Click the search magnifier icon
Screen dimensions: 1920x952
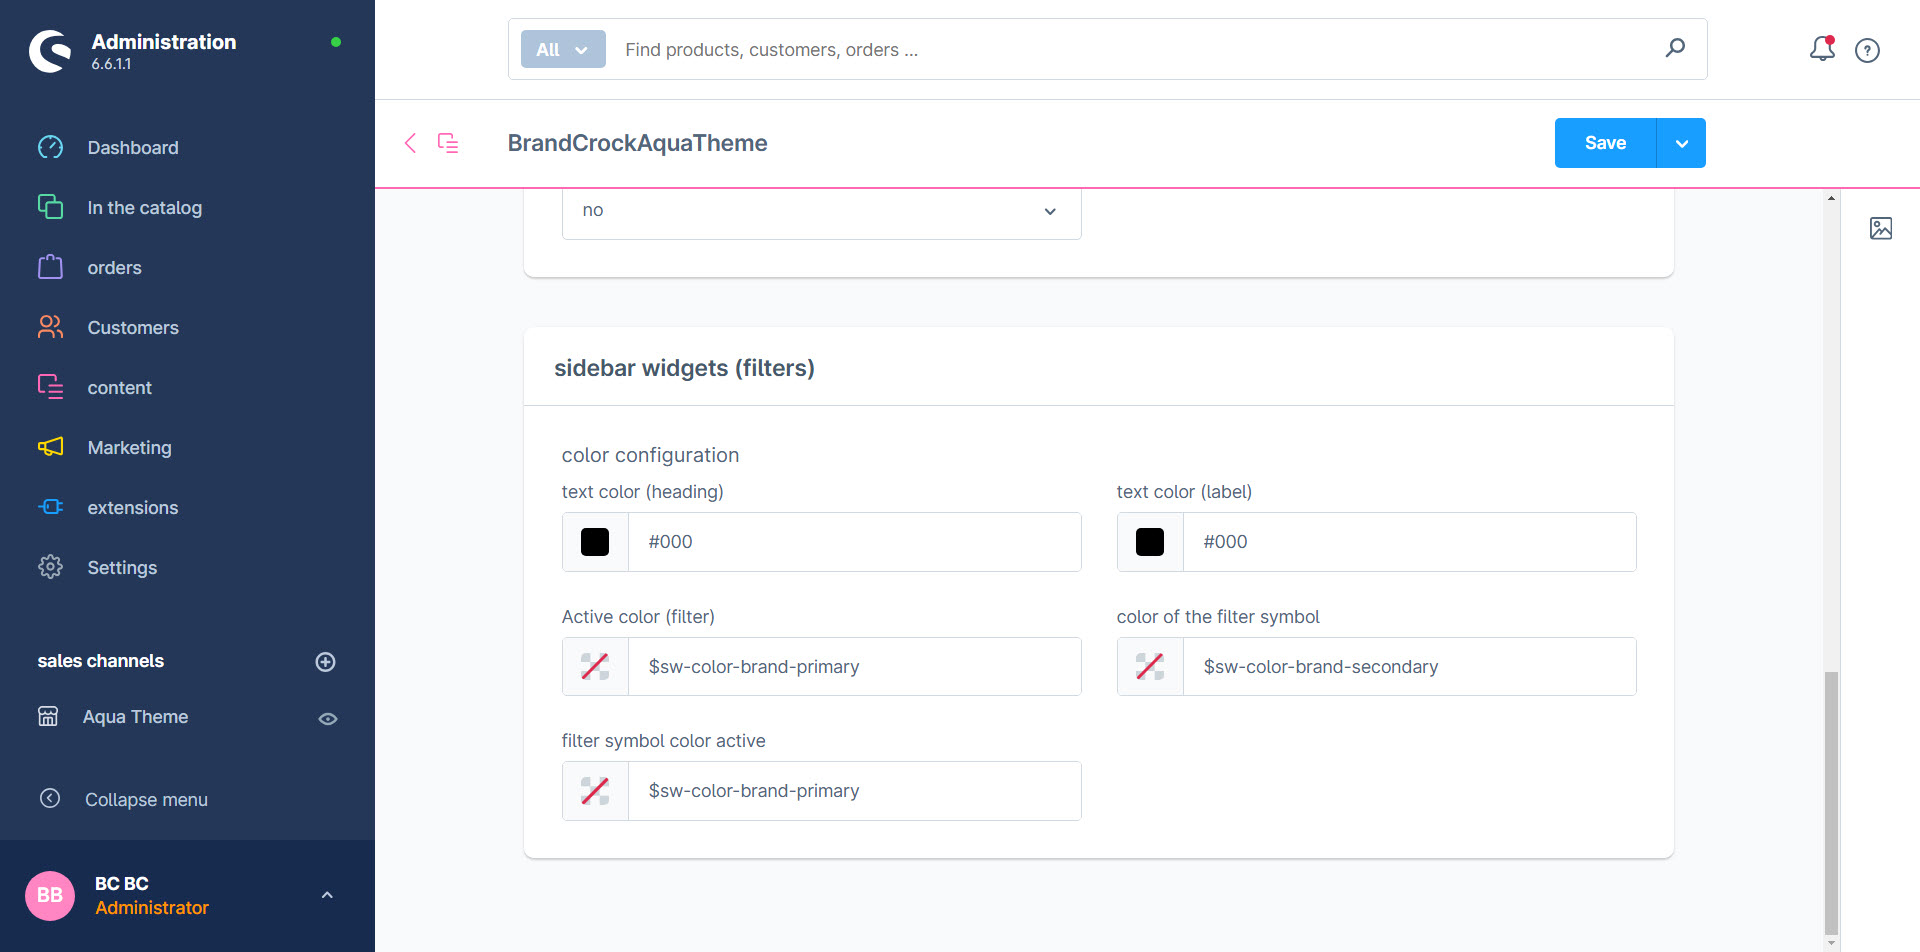click(x=1675, y=48)
